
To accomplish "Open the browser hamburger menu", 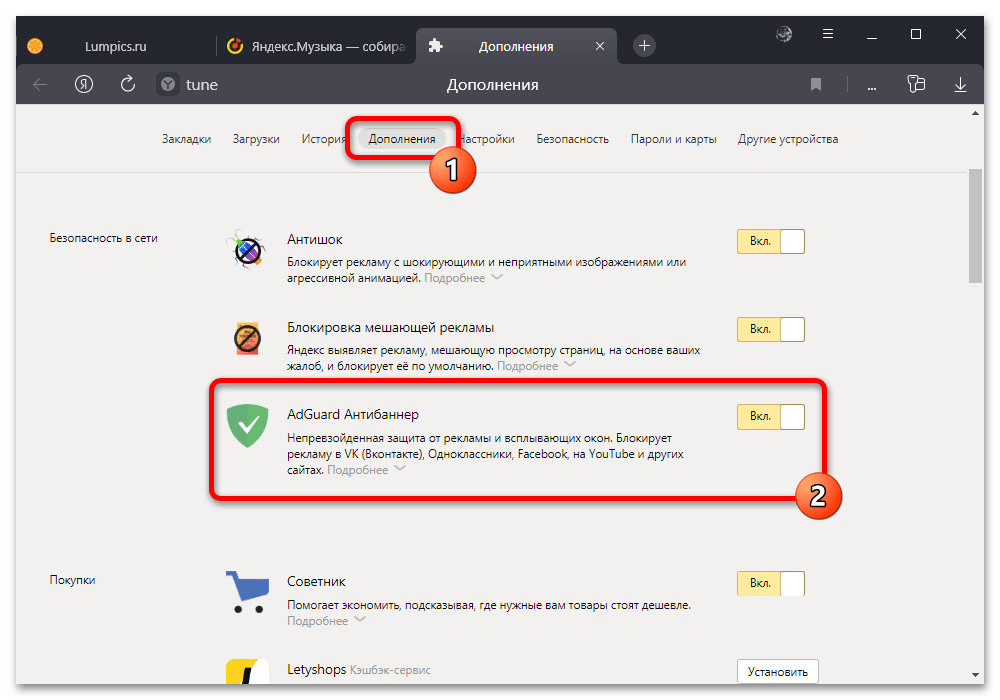I will 828,35.
